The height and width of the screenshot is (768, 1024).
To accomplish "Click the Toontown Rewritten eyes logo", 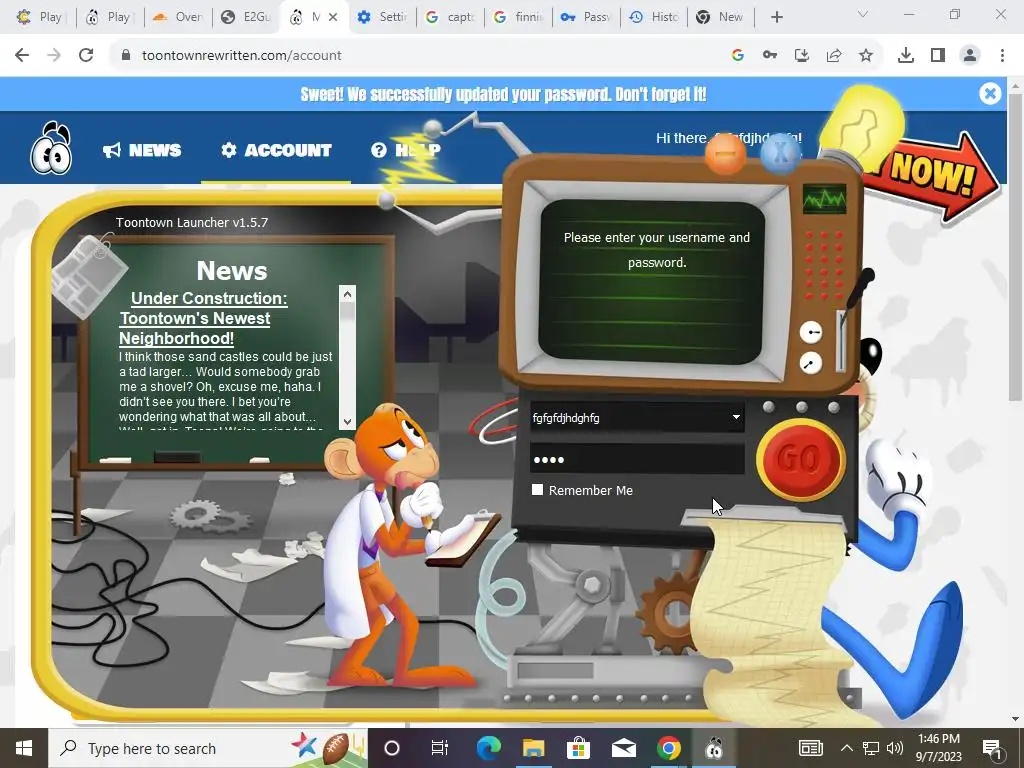I will pyautogui.click(x=51, y=148).
